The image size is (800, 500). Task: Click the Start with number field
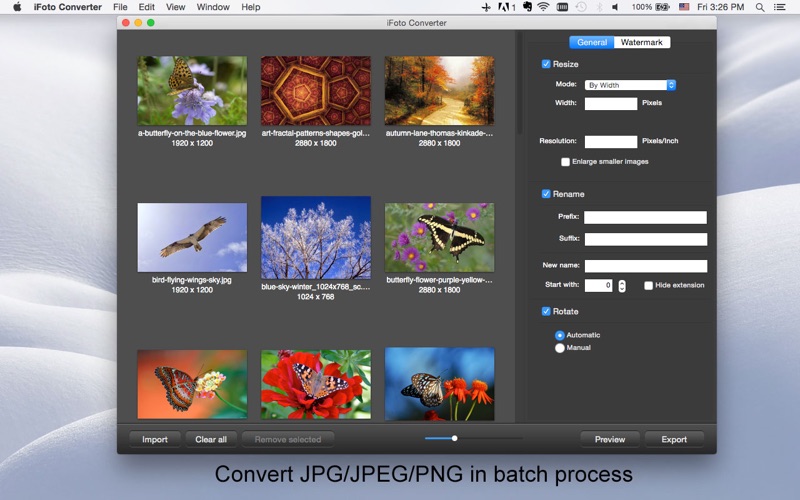(598, 286)
